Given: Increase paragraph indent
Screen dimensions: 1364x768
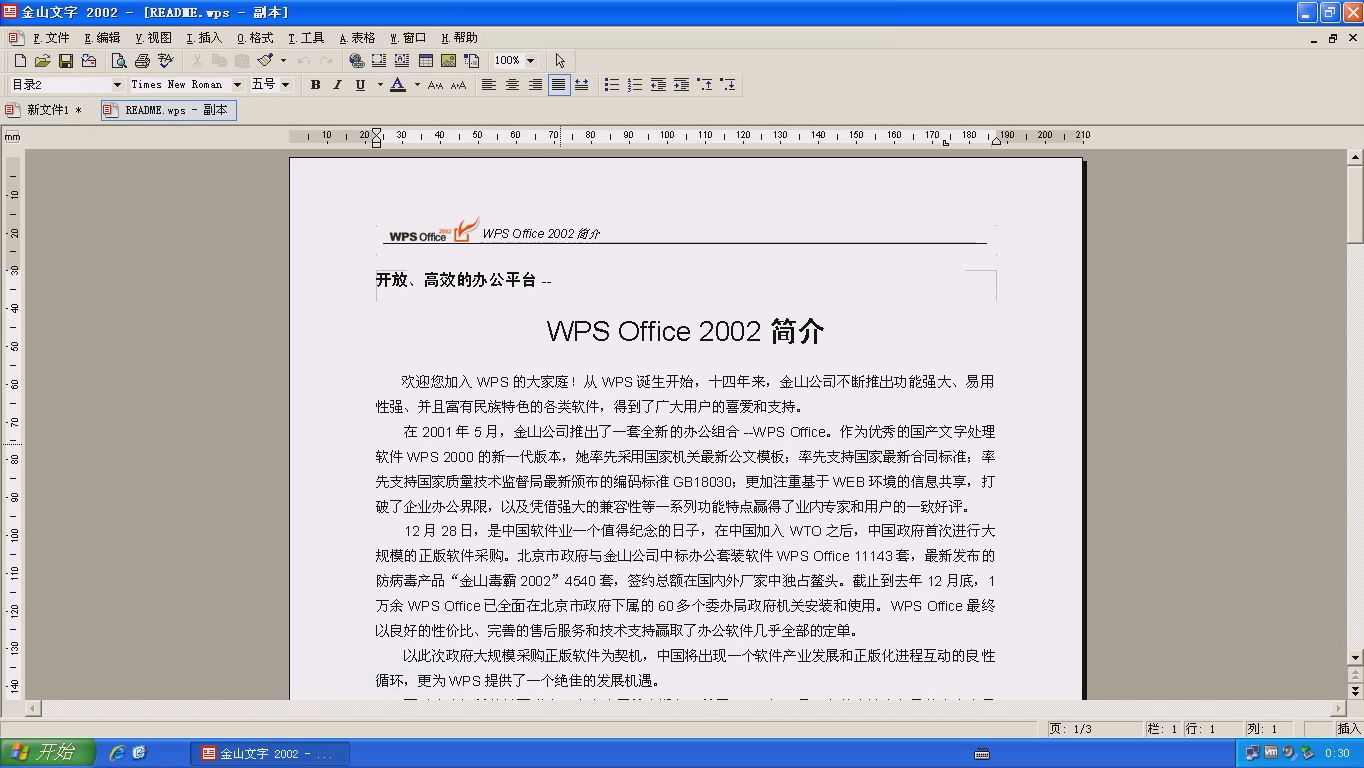Looking at the screenshot, I should click(681, 85).
